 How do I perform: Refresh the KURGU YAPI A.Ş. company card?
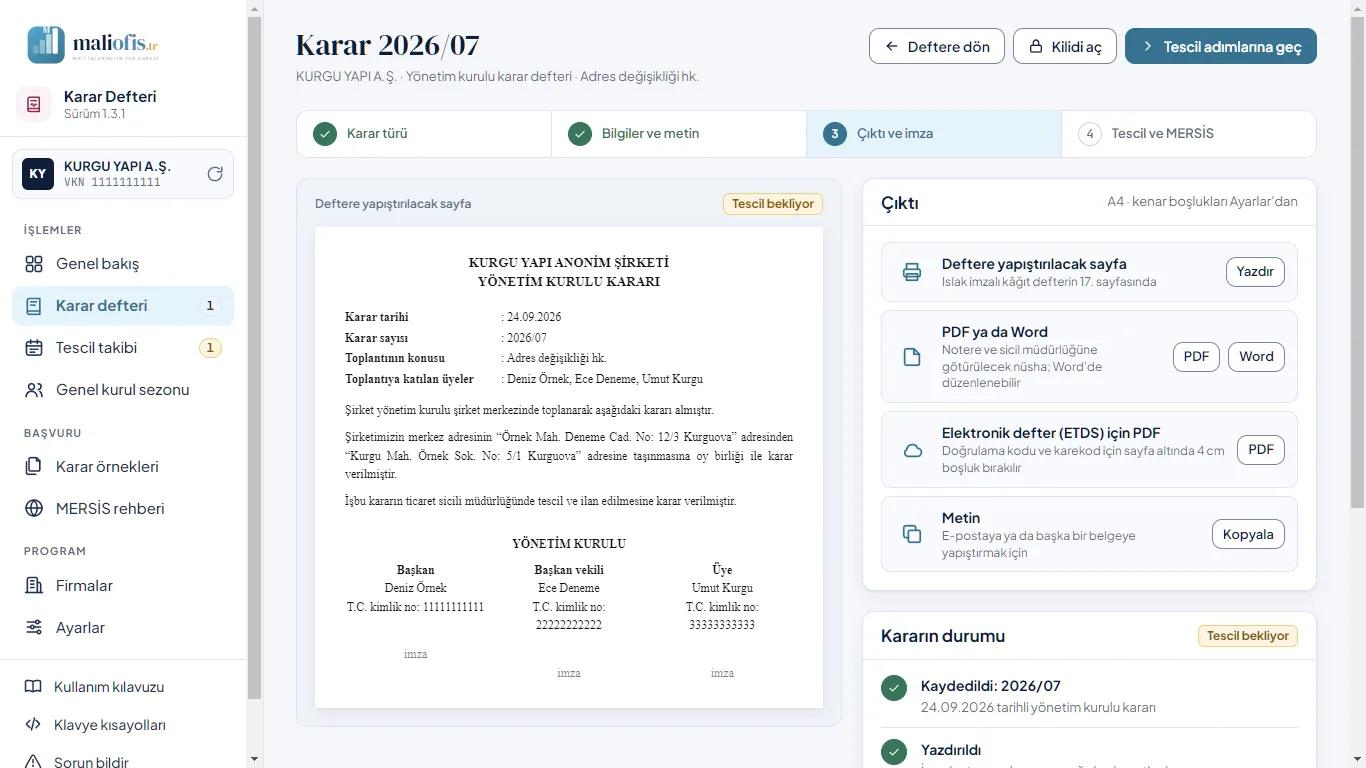215,174
